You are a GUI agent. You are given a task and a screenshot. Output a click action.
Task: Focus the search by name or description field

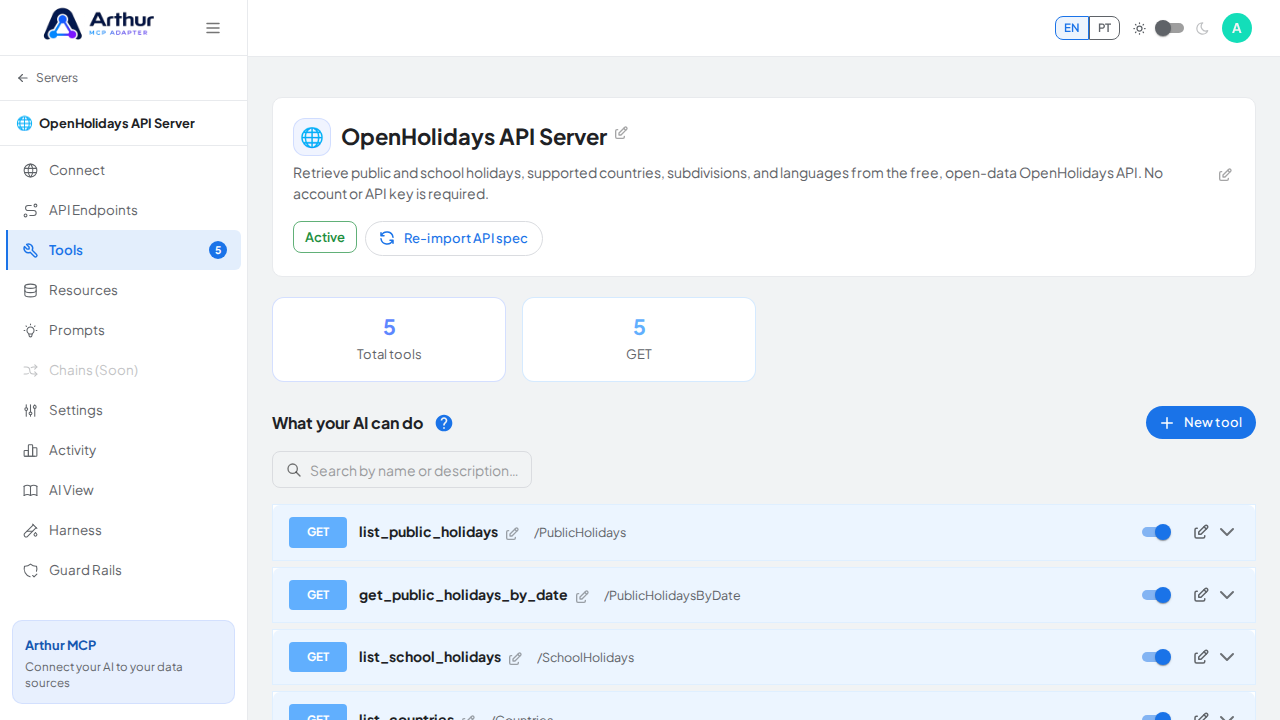pos(402,470)
